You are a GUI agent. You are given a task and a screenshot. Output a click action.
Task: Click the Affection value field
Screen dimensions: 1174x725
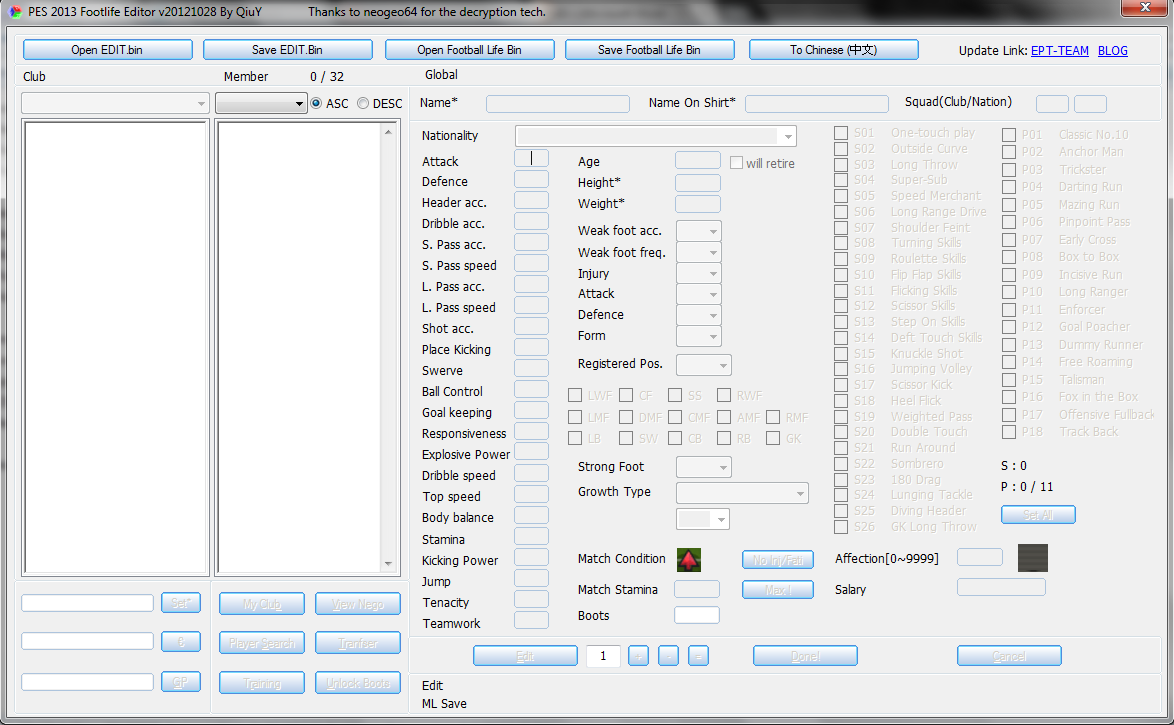[x=980, y=556]
